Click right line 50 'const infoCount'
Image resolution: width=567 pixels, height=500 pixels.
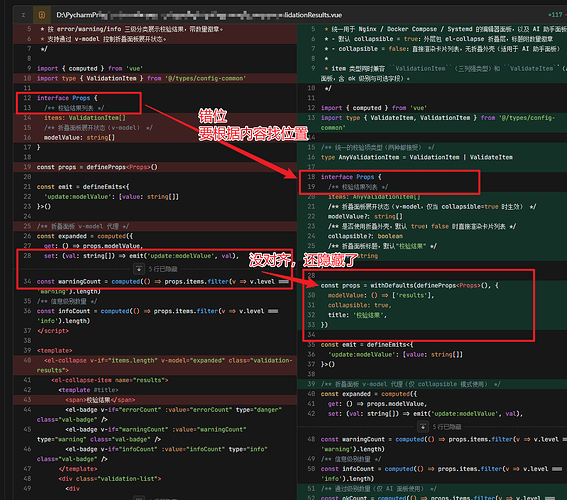coord(441,474)
